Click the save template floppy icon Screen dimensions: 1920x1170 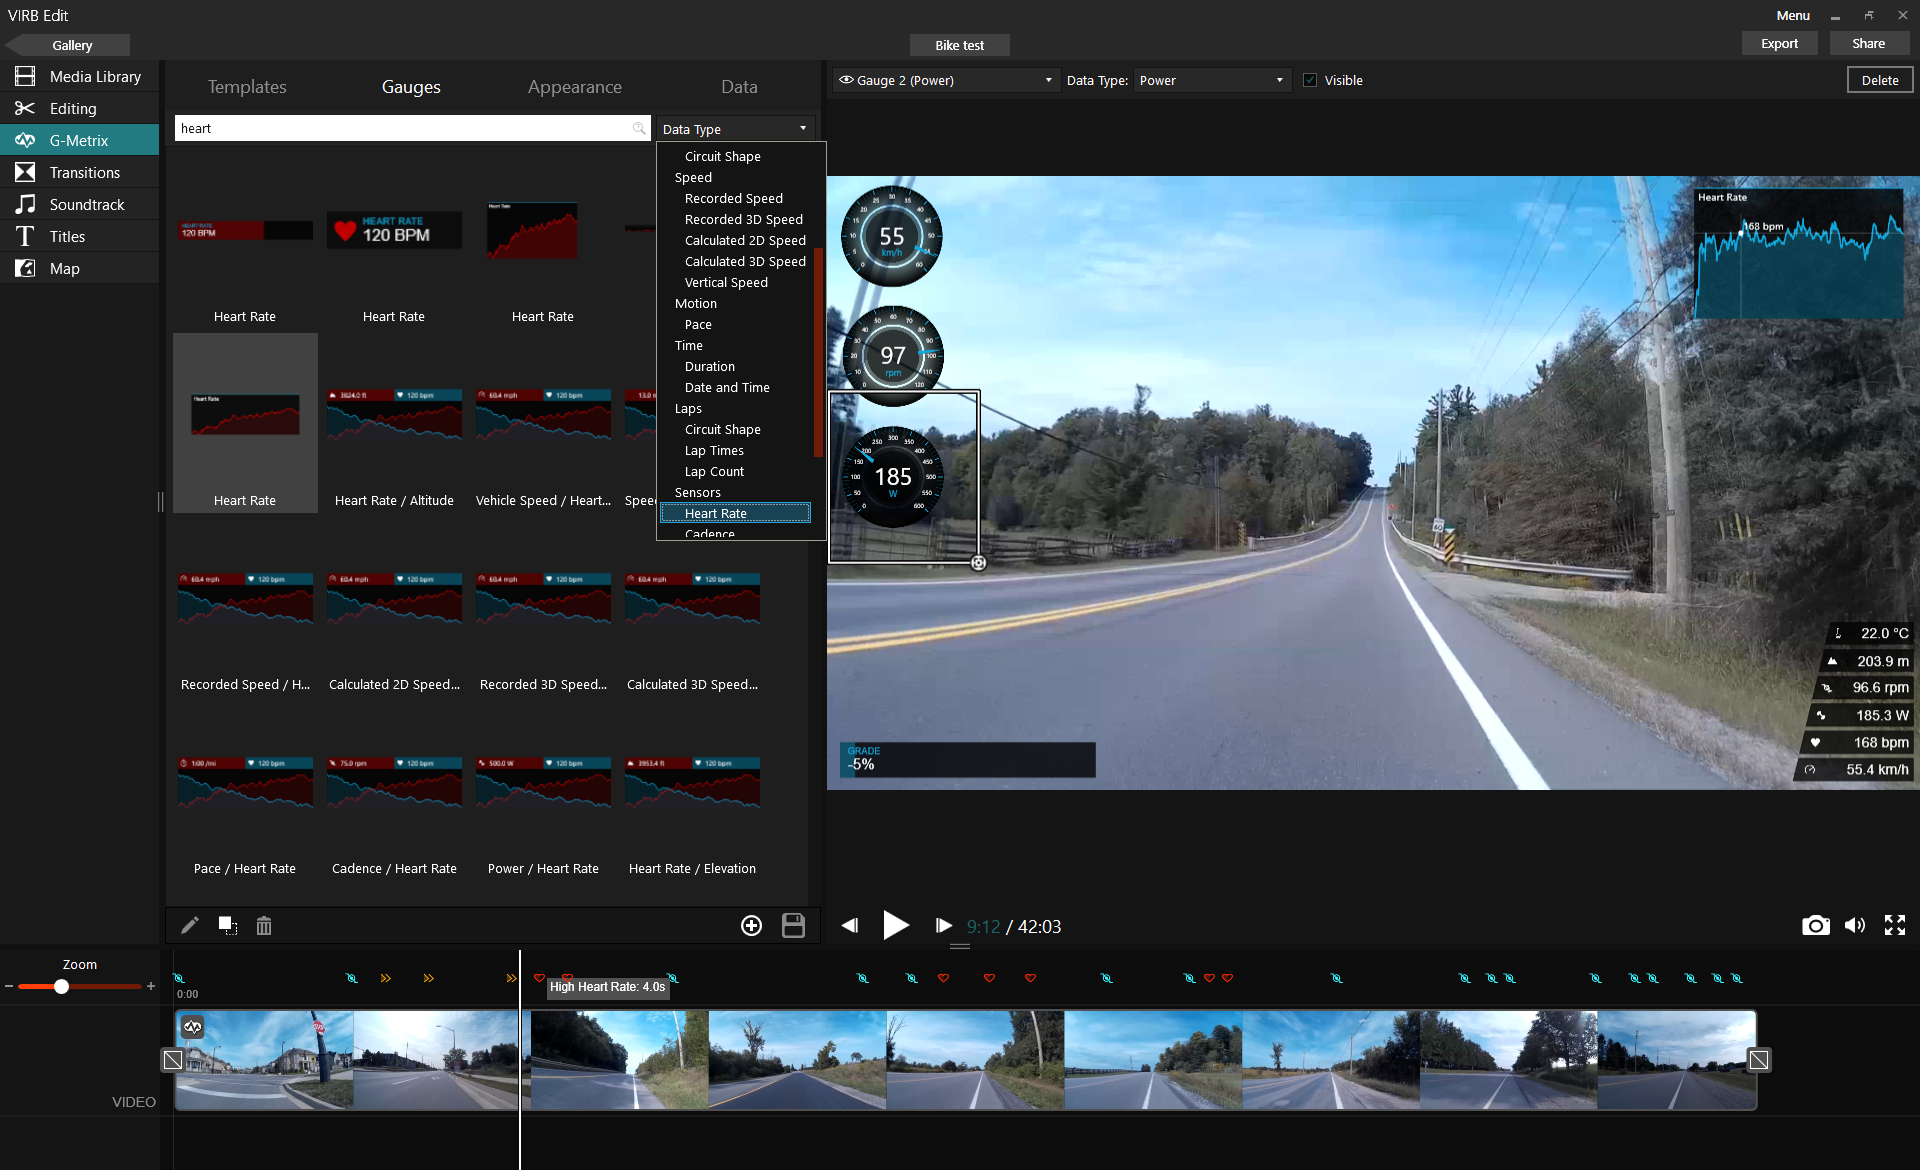pyautogui.click(x=793, y=926)
